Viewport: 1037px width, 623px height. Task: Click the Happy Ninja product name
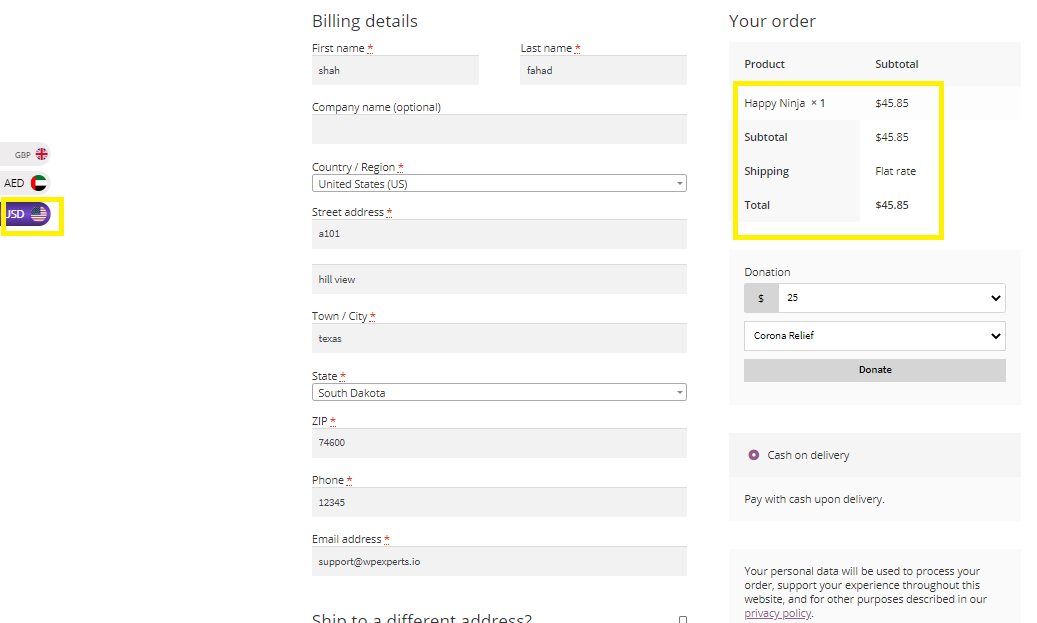pos(774,103)
